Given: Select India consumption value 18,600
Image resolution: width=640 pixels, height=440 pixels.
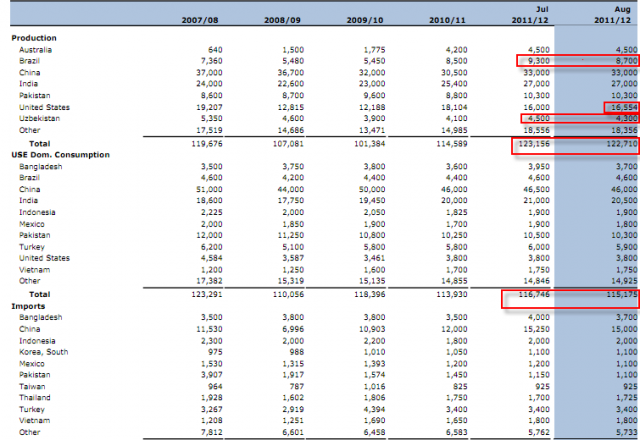Looking at the screenshot, I should (209, 200).
